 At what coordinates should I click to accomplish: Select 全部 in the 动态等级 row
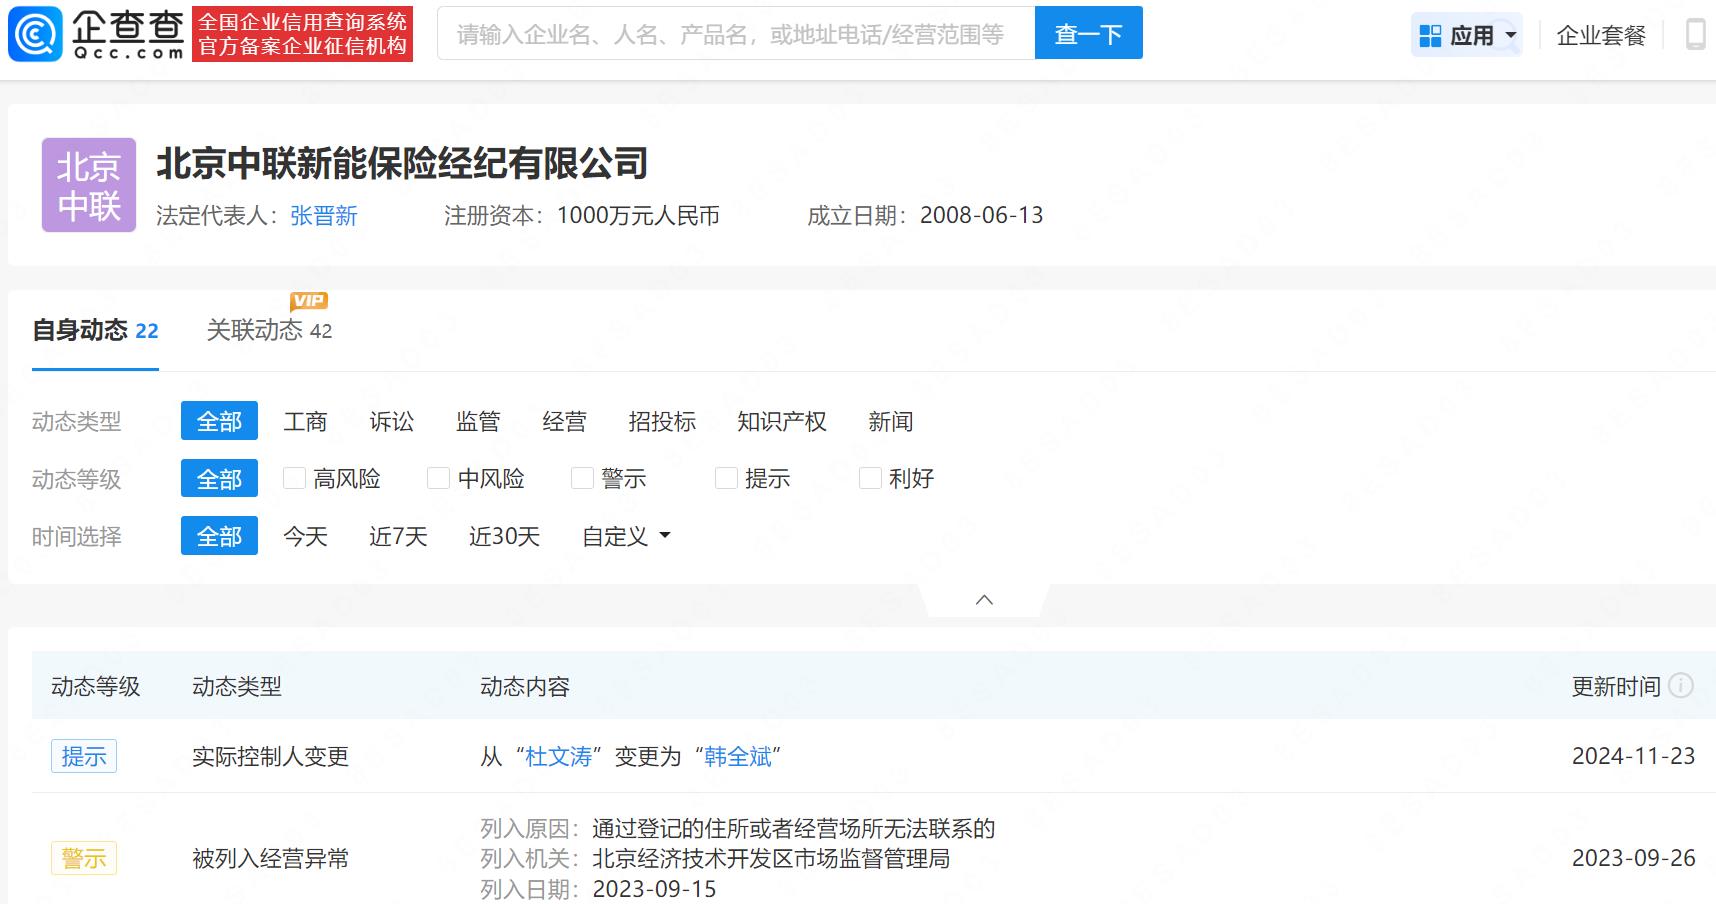point(219,478)
